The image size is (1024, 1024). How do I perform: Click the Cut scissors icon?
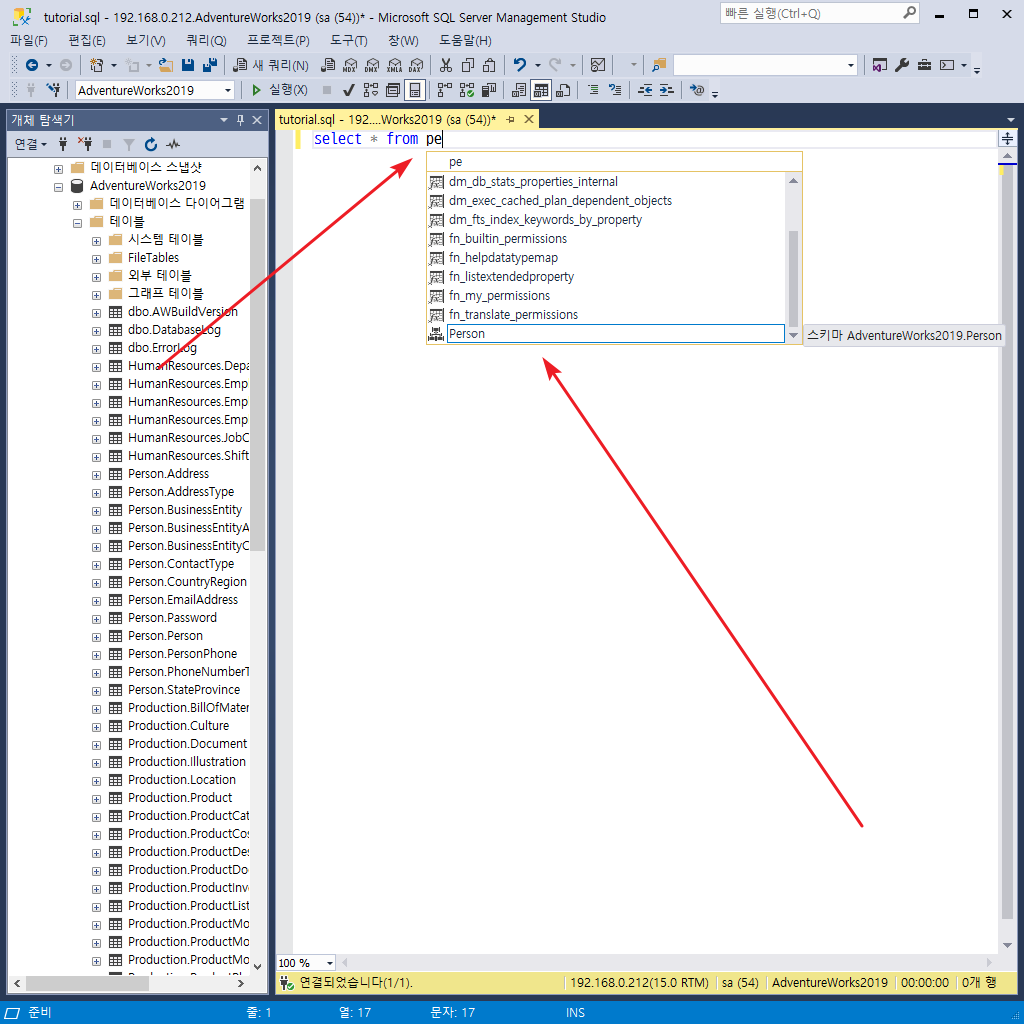coord(446,65)
